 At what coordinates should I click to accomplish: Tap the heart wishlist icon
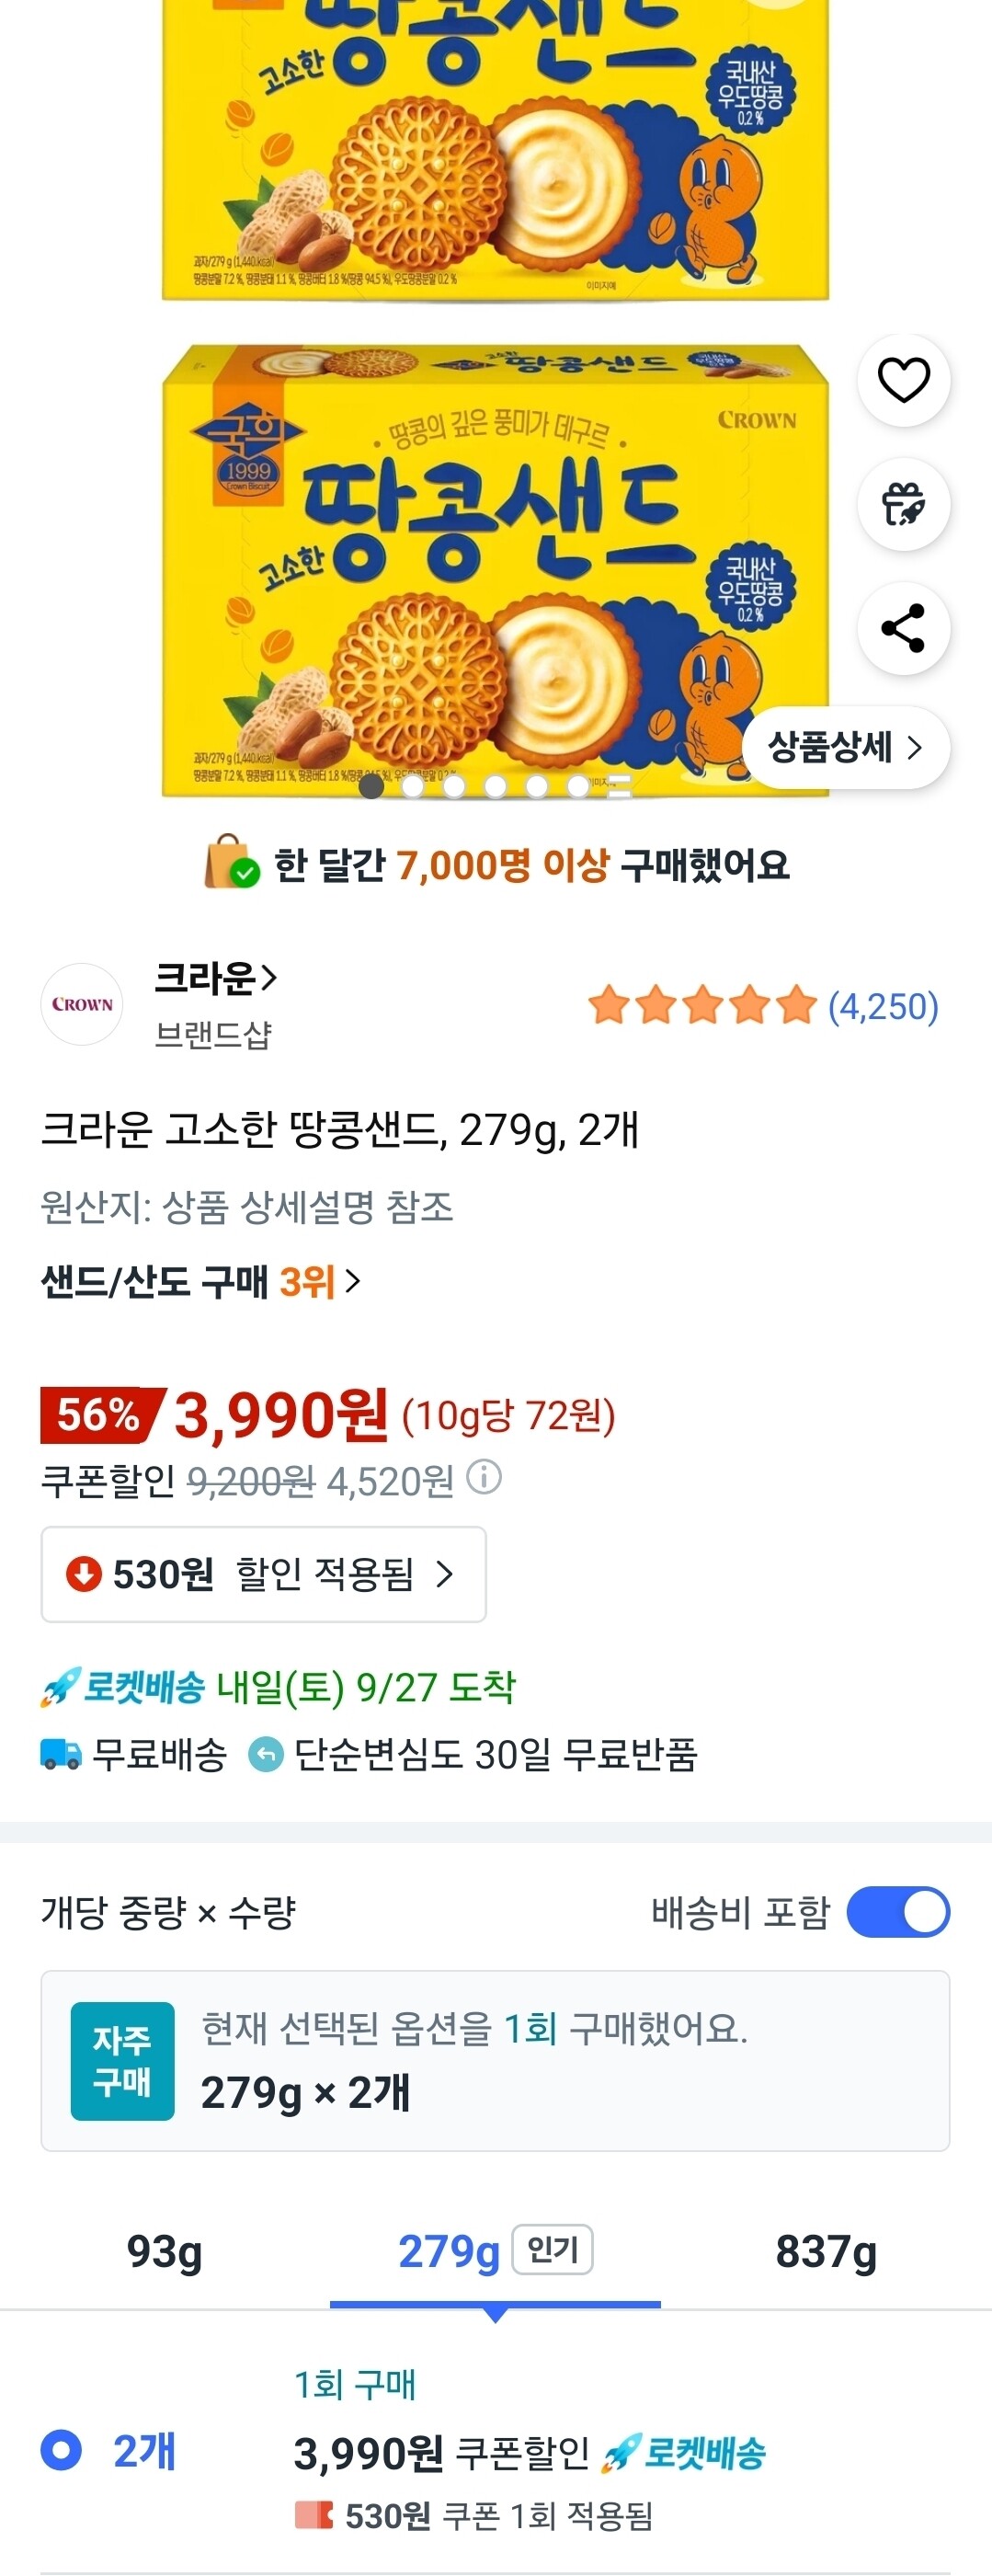tap(903, 381)
